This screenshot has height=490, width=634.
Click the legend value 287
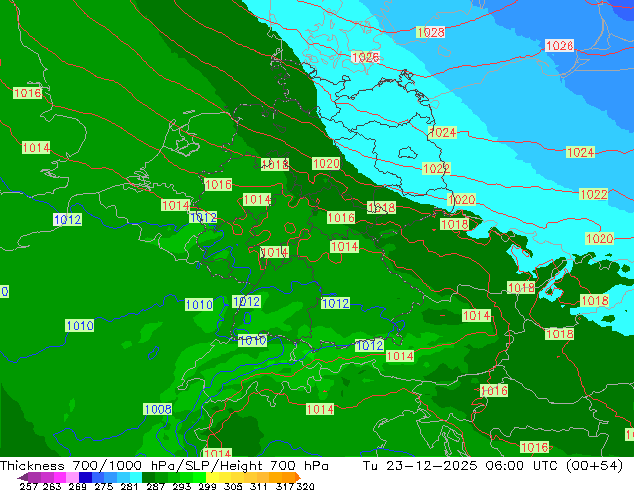(x=155, y=486)
